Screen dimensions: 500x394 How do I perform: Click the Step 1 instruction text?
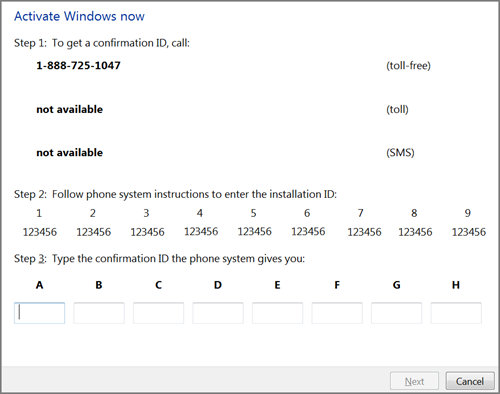tap(102, 43)
